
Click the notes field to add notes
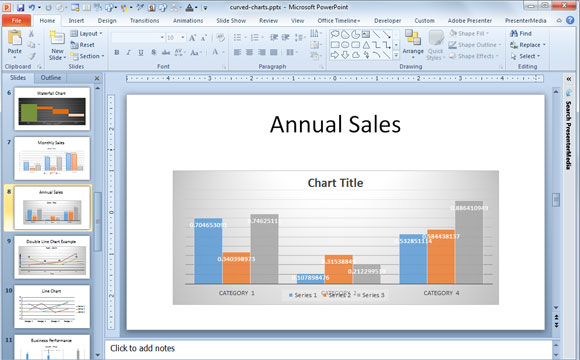tap(328, 349)
